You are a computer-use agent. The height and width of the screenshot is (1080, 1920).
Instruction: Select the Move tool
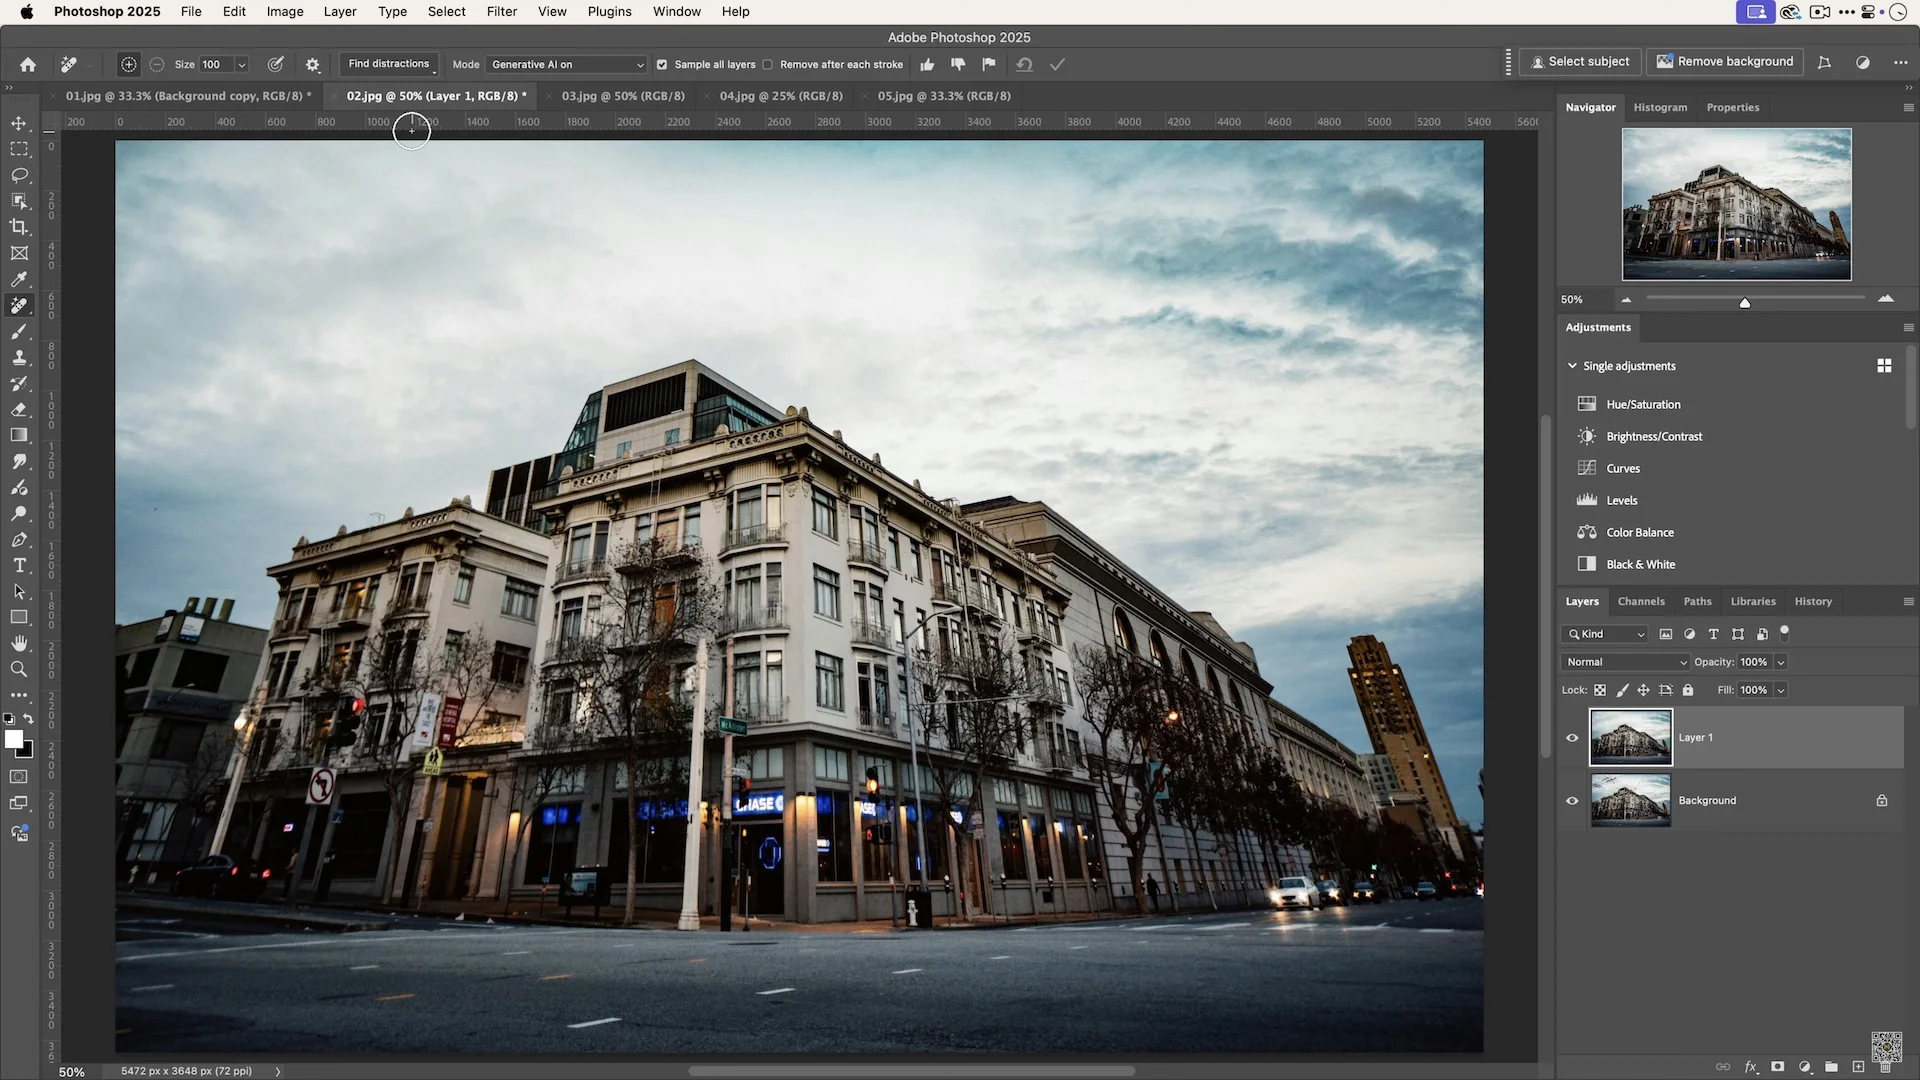click(x=19, y=123)
